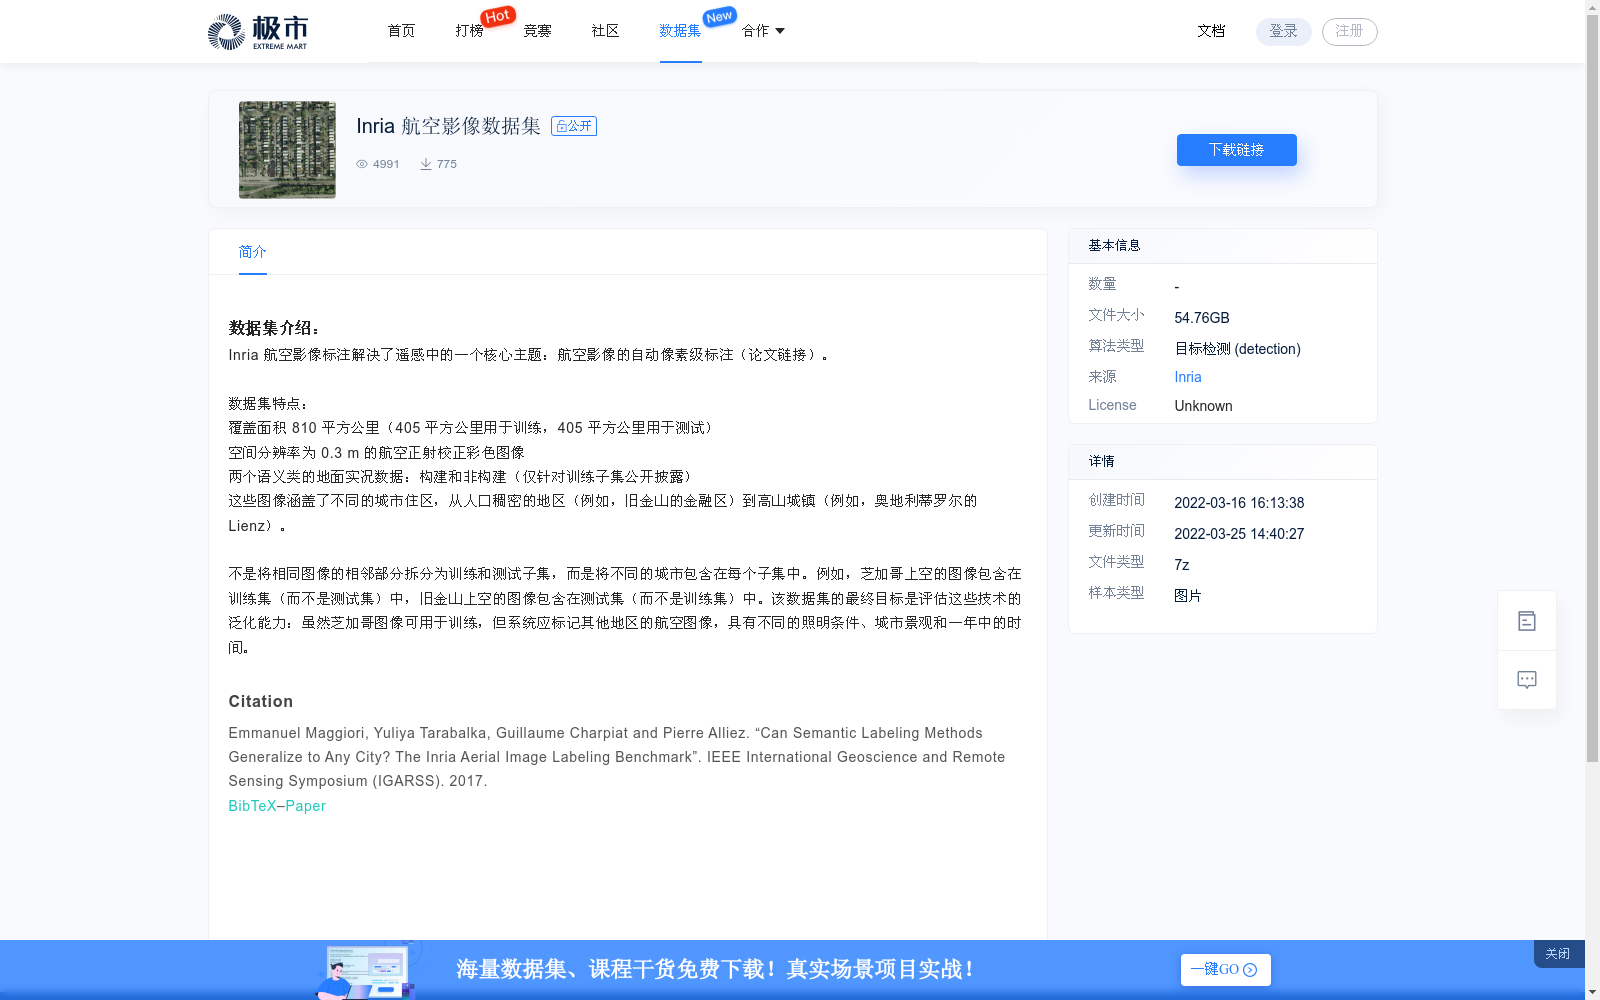Image resolution: width=1600 pixels, height=1000 pixels.
Task: Click the Inria 航空影像数据集 title
Action: (x=448, y=126)
